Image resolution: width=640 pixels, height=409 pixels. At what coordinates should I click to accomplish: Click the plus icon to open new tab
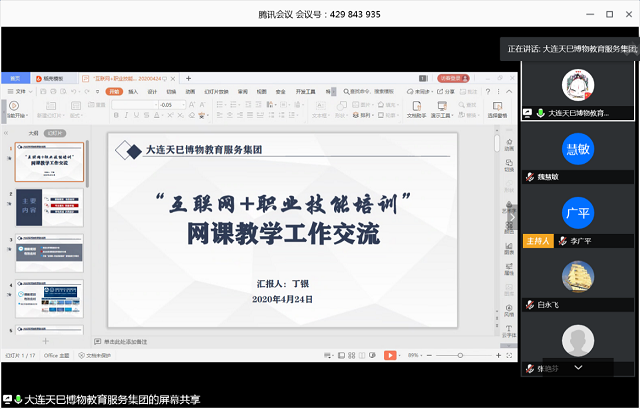coord(188,78)
